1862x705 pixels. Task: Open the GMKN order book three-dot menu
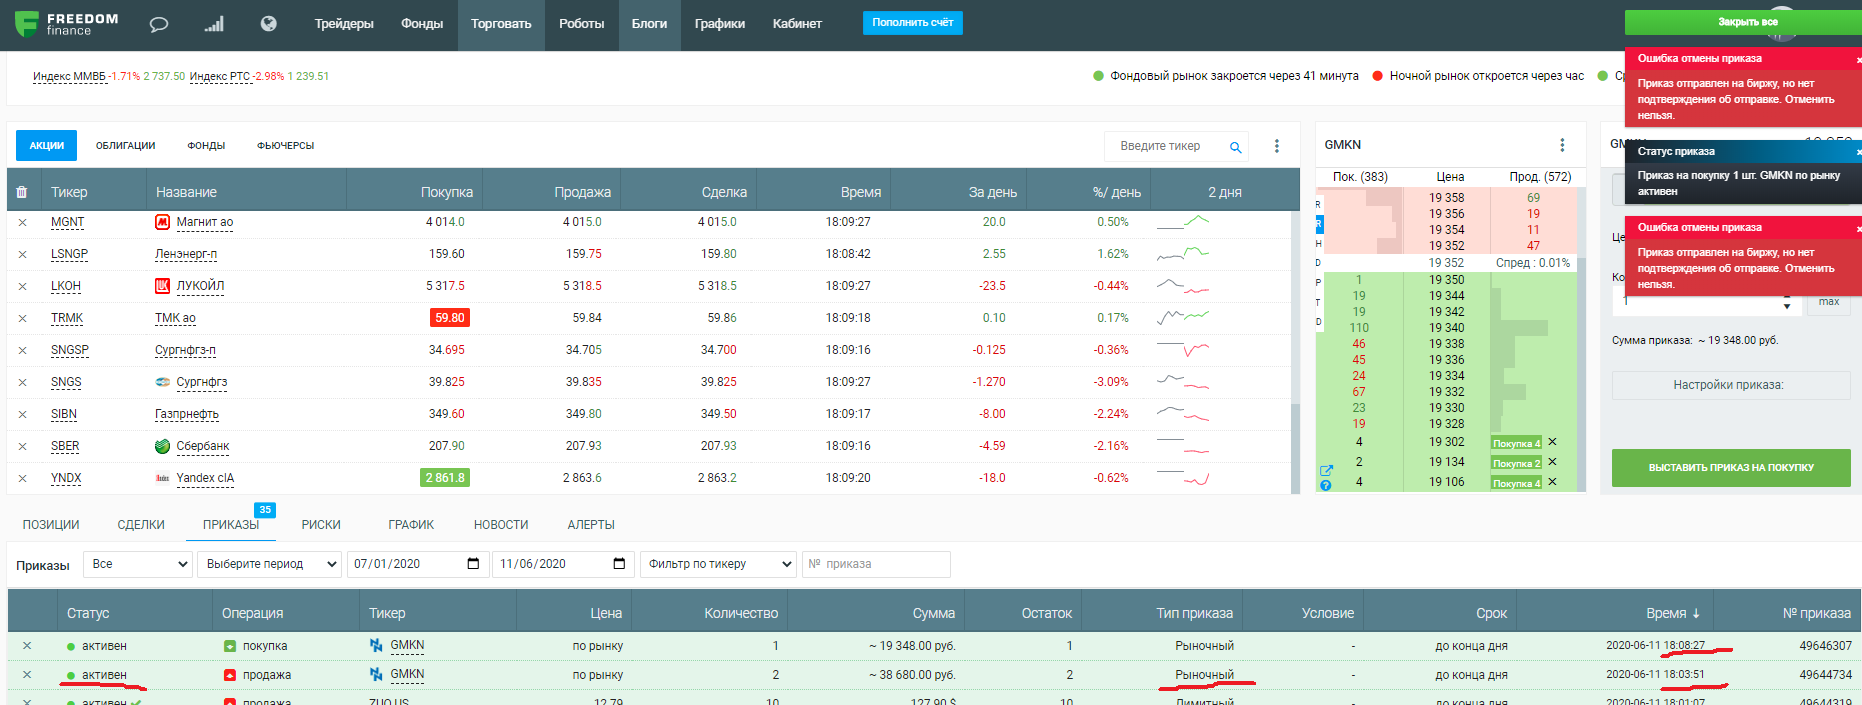pyautogui.click(x=1562, y=145)
